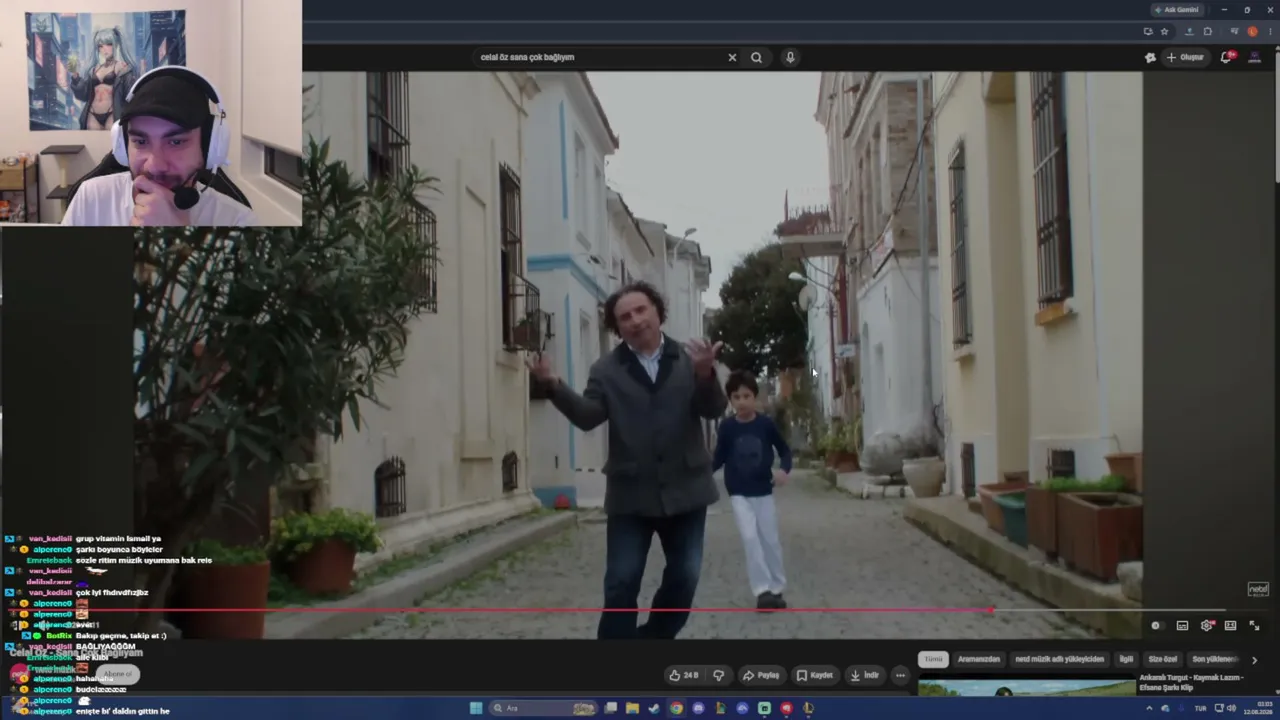The image size is (1280, 720).
Task: Open the Chrome three-dot menu
Action: pyautogui.click(x=1270, y=31)
